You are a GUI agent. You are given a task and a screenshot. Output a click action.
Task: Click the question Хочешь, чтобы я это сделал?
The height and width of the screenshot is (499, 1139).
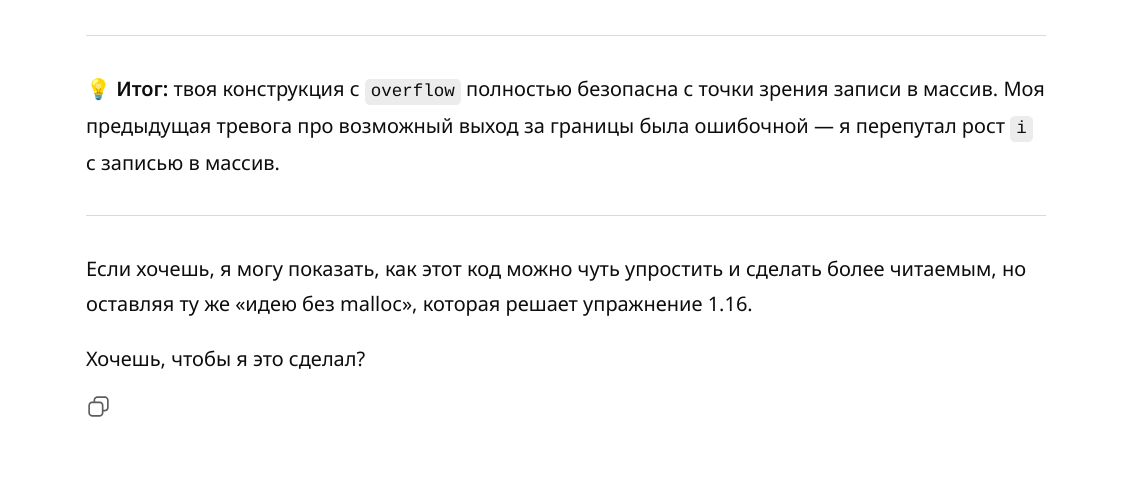pos(226,359)
